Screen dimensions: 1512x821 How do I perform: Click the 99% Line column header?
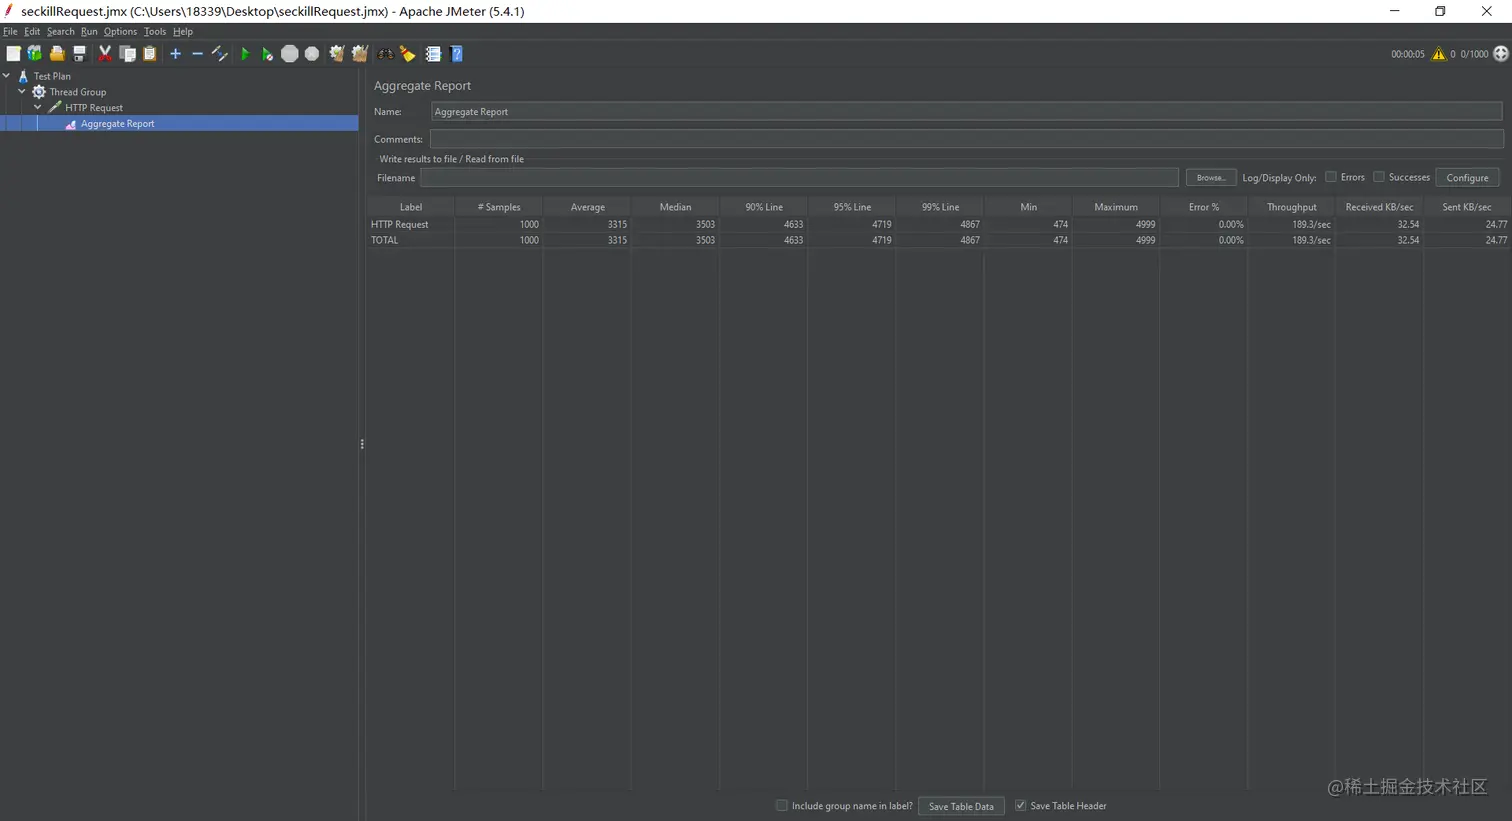(940, 207)
